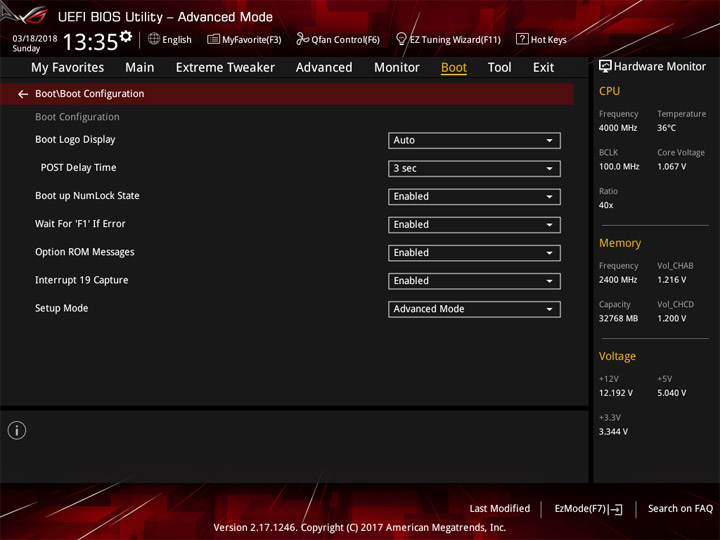Click the Version 2.17.1246 copyright text

click(x=360, y=528)
